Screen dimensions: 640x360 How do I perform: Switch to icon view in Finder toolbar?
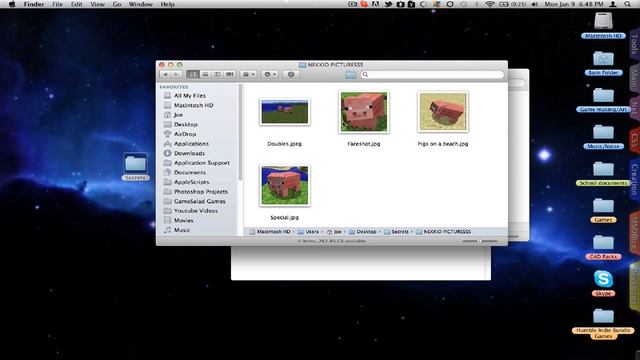click(x=193, y=74)
